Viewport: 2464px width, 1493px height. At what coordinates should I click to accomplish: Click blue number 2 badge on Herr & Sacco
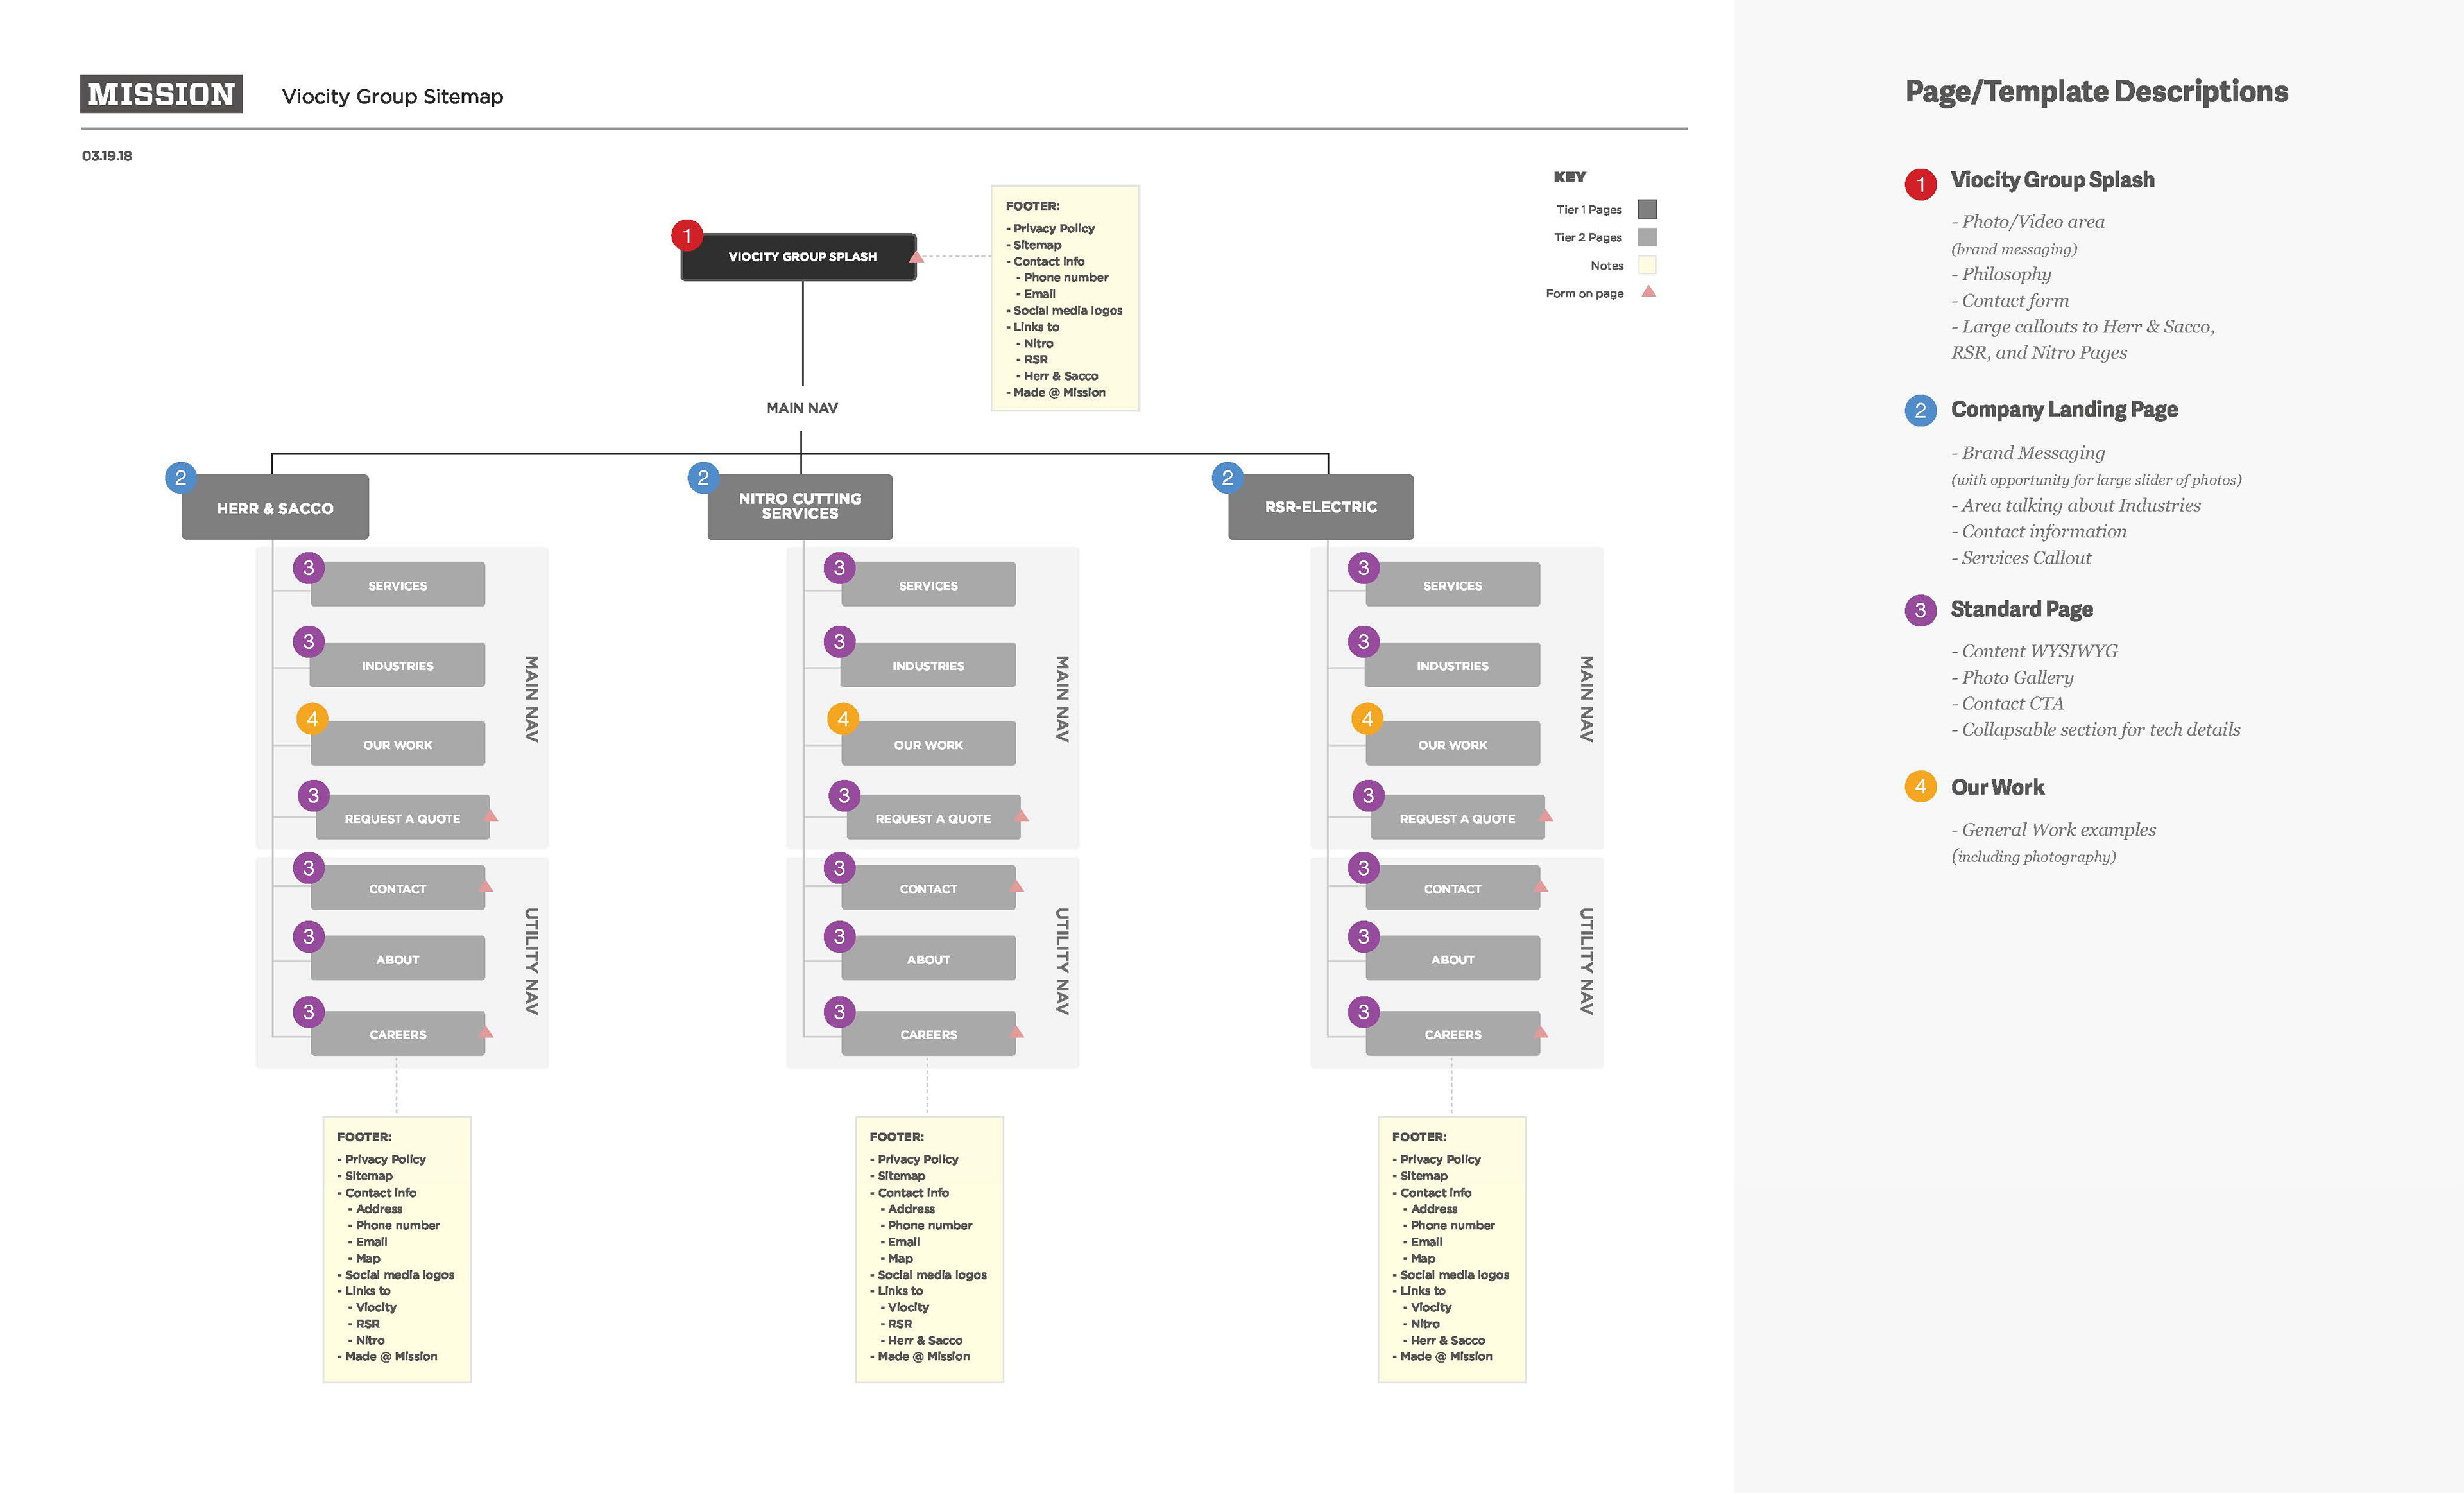pyautogui.click(x=181, y=478)
